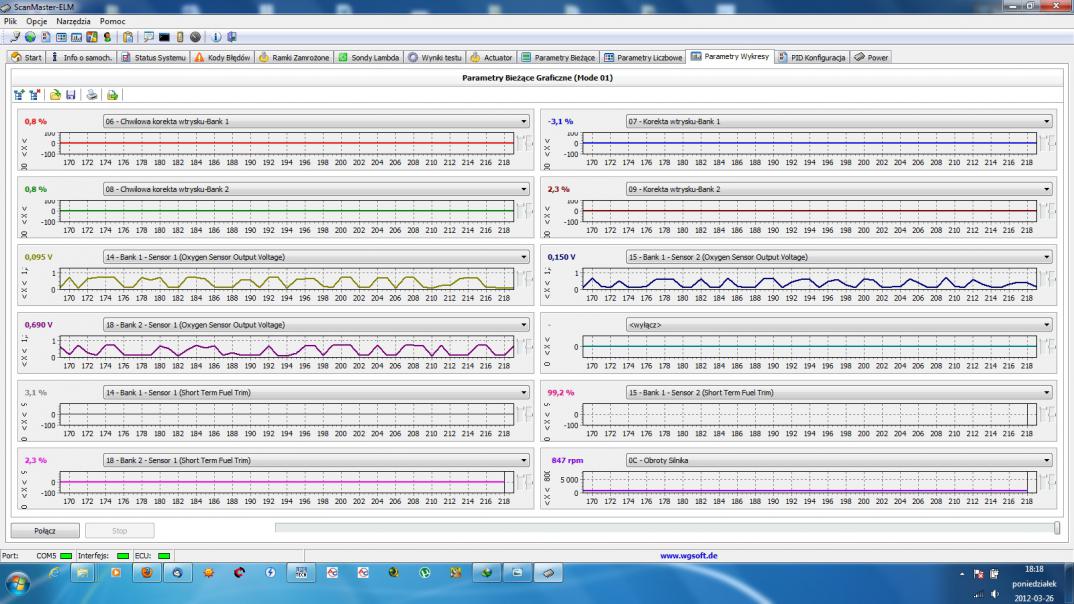Switch to the Parametry Liczbowe tab
Image resolution: width=1074 pixels, height=604 pixels.
click(x=643, y=58)
